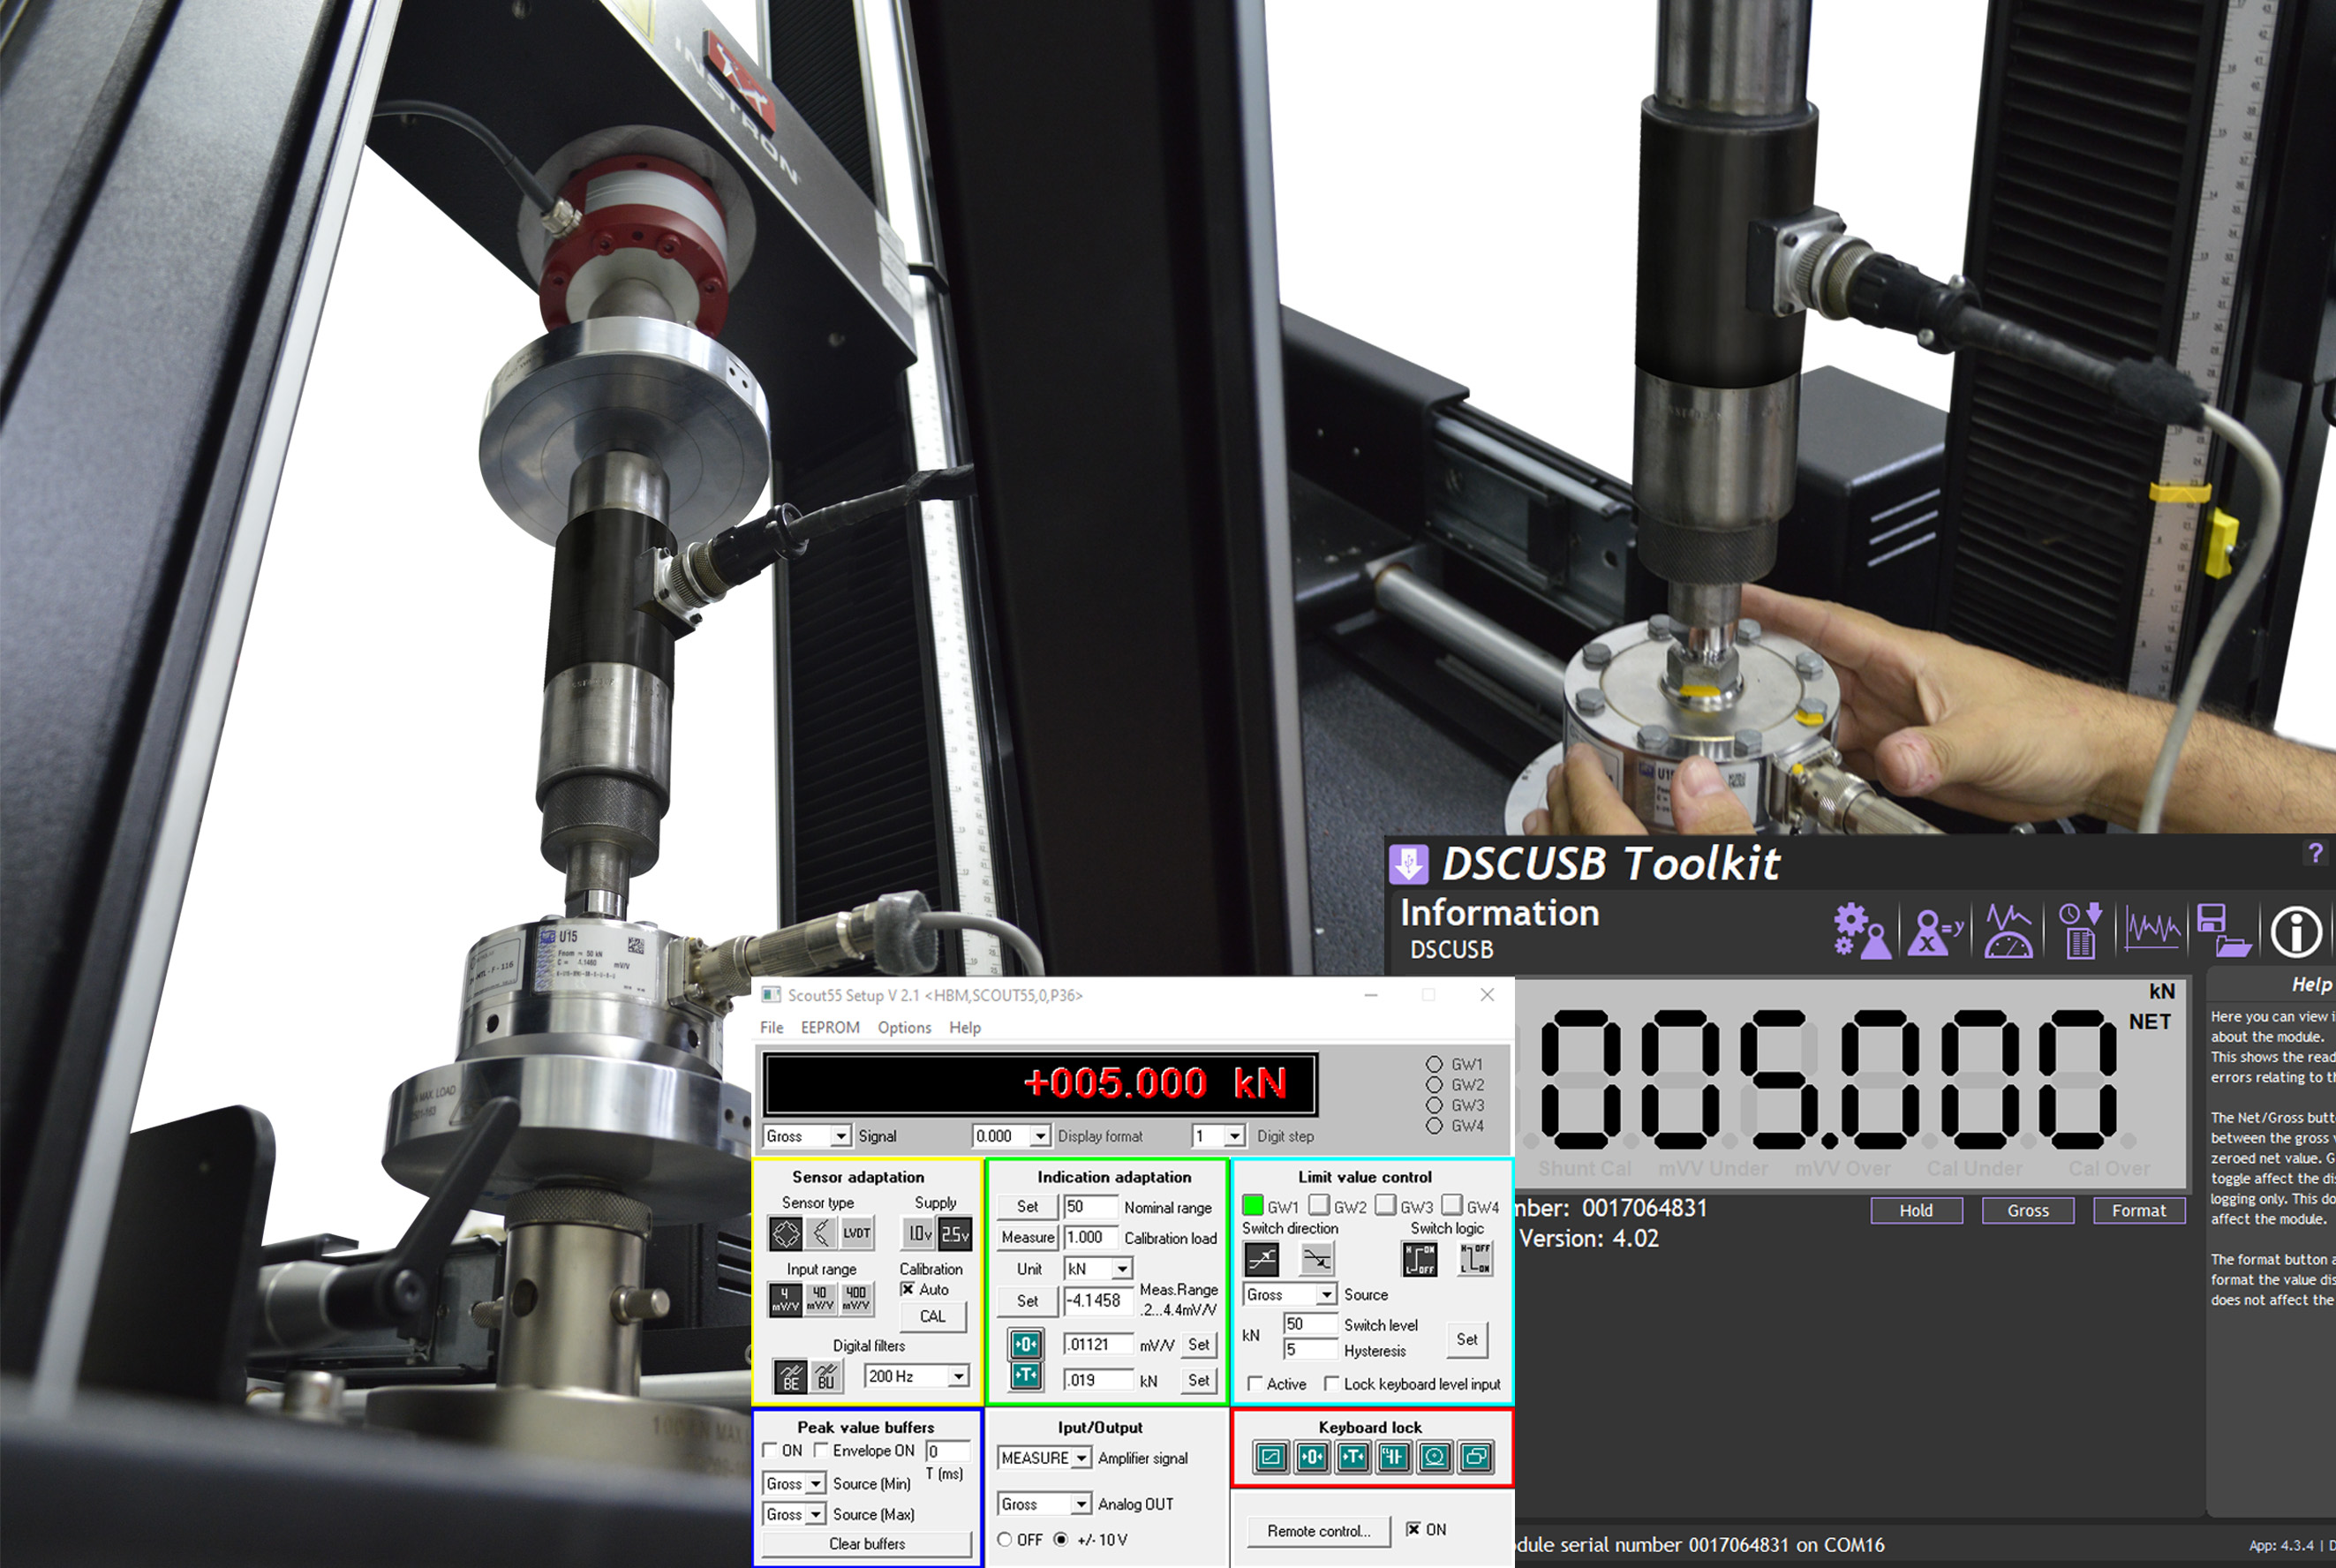Viewport: 2336px width, 1568px height.
Task: Select the 10V supply voltage icon
Action: point(919,1233)
